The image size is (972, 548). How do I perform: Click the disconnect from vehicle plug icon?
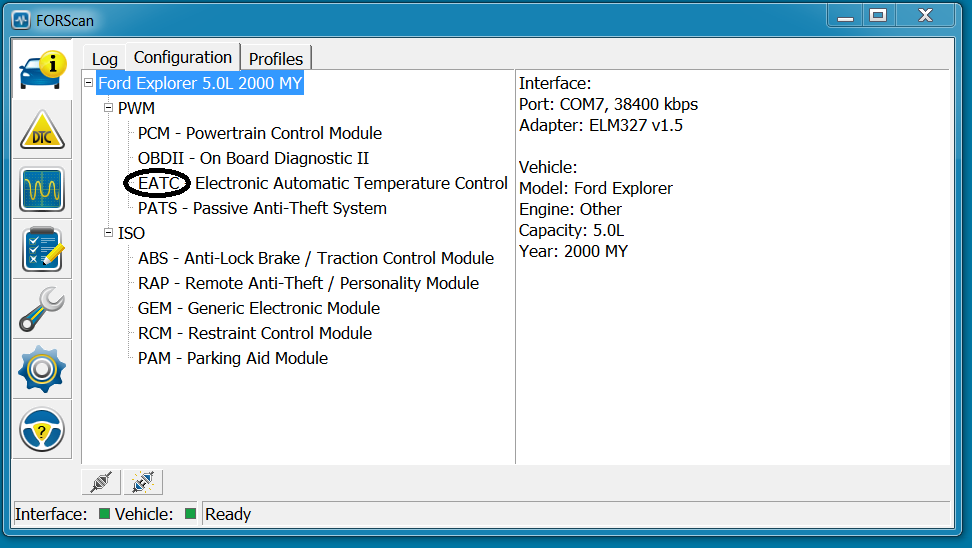tap(143, 483)
